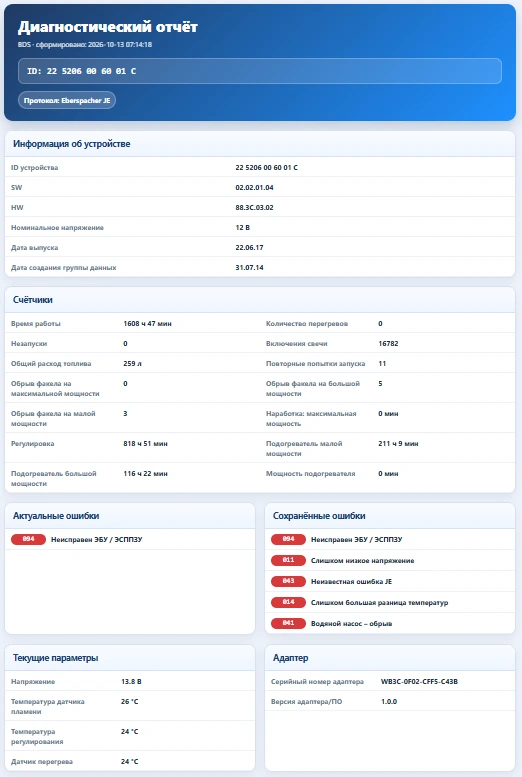
Task: Click the 094 badge under Актуальные ошибки
Action: (x=28, y=539)
